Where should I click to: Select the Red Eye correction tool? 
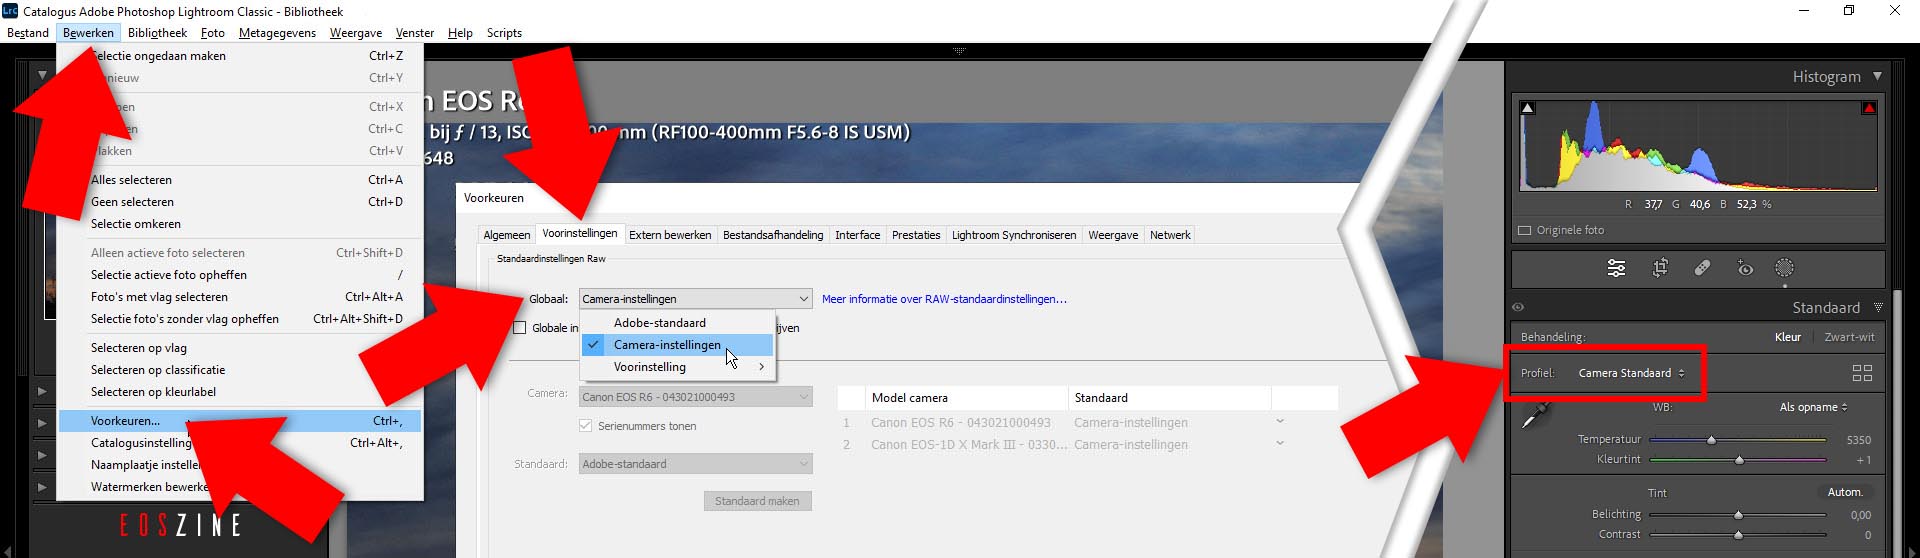(x=1745, y=268)
